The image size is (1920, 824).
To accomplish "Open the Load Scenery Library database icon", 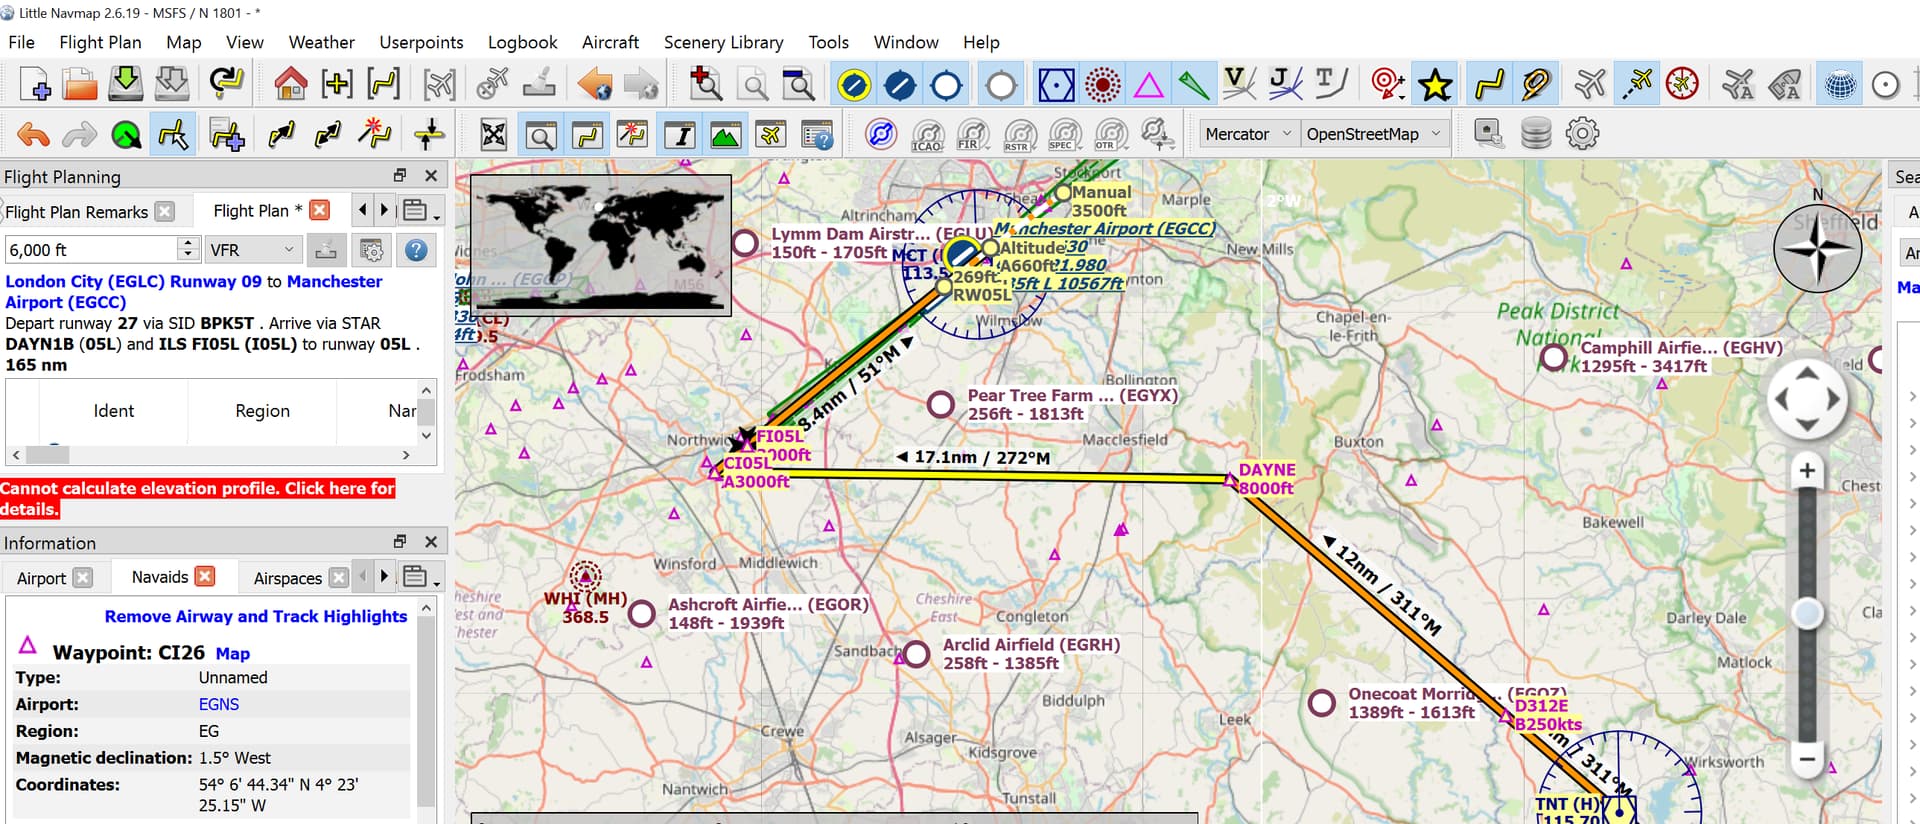I will (x=1535, y=134).
